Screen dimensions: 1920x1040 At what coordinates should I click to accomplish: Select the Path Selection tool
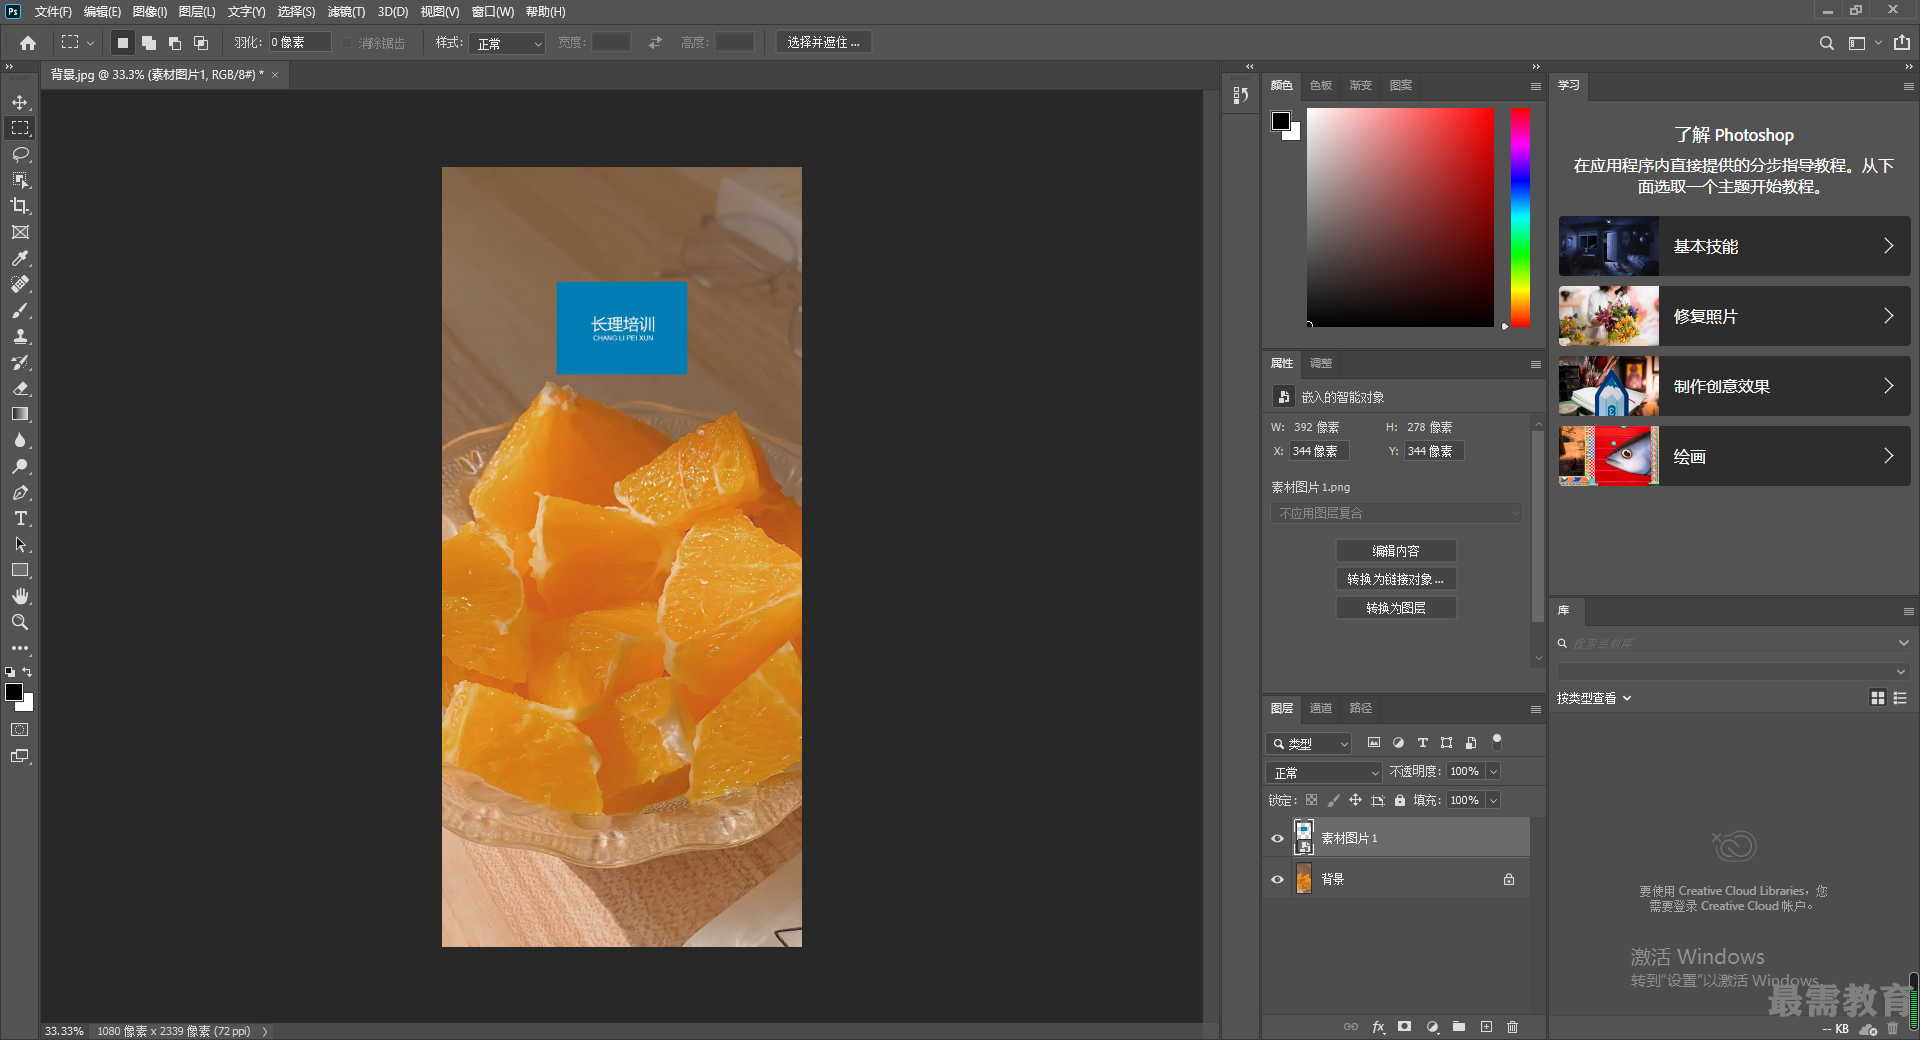[x=20, y=544]
